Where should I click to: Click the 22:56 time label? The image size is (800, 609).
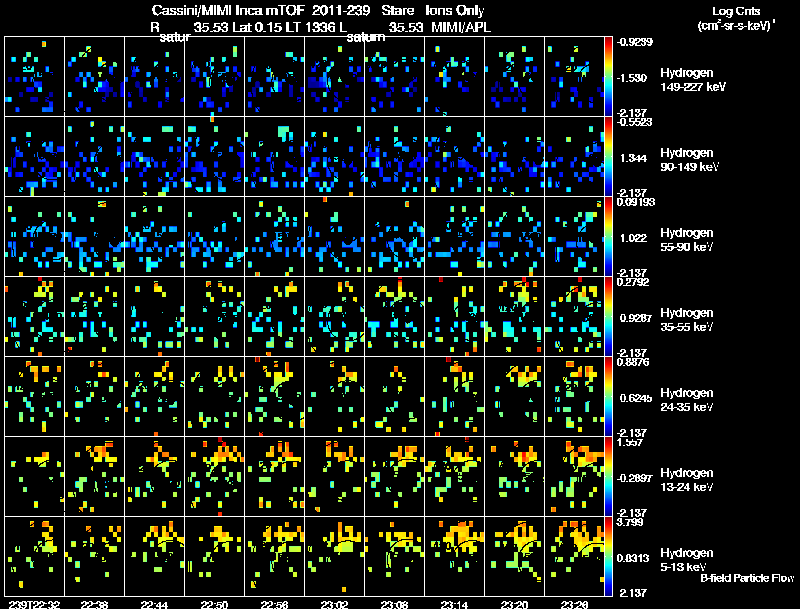[x=274, y=604]
